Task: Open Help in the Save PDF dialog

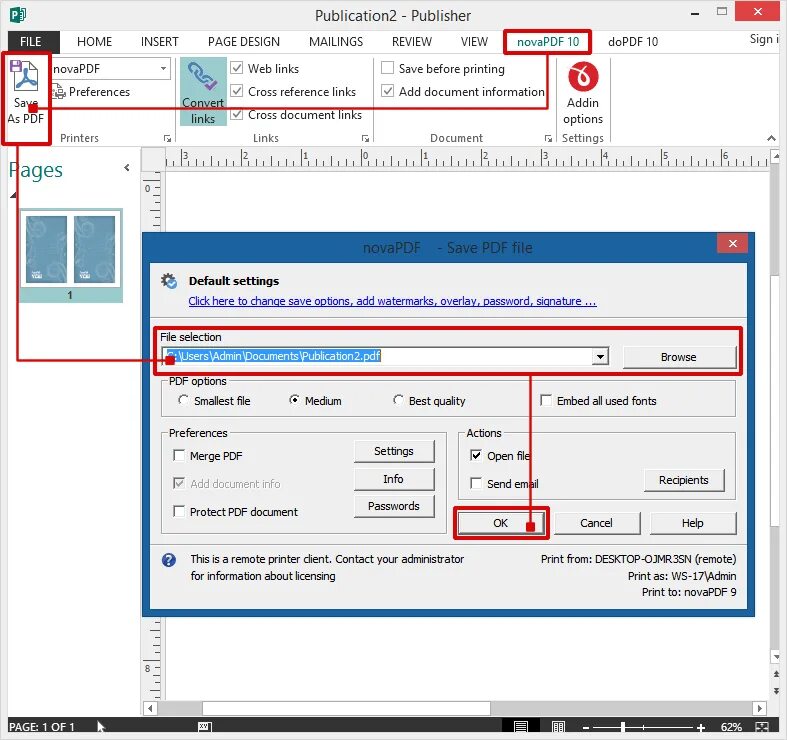Action: [x=693, y=523]
